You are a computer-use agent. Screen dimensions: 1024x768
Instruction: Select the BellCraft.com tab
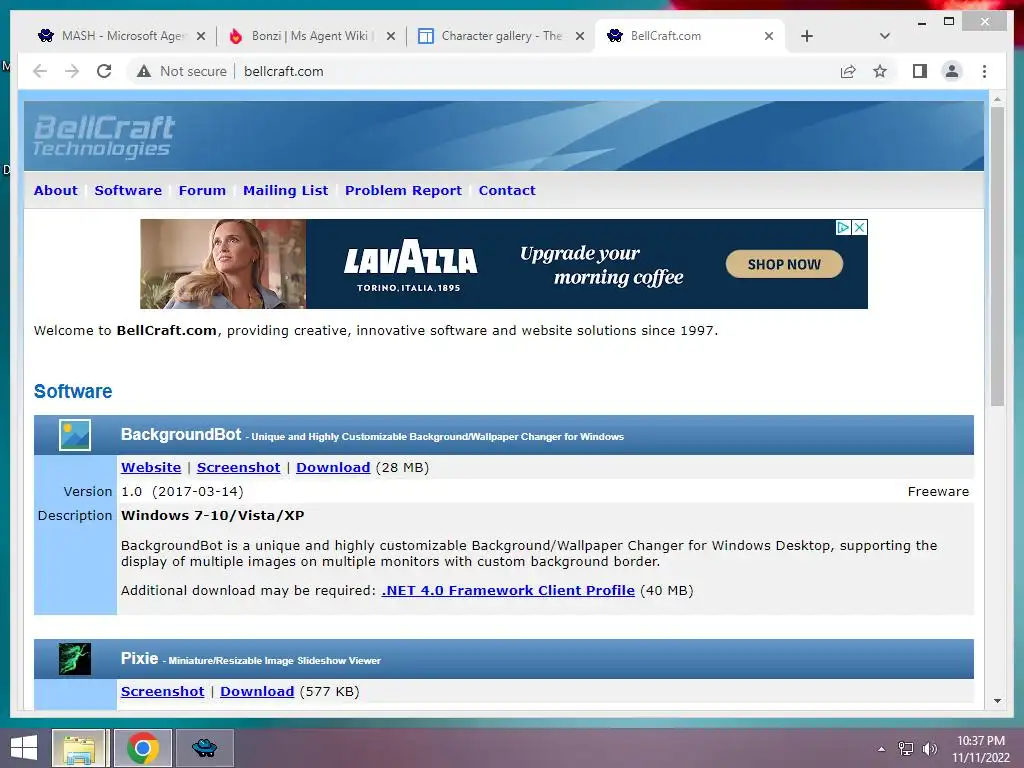click(690, 36)
